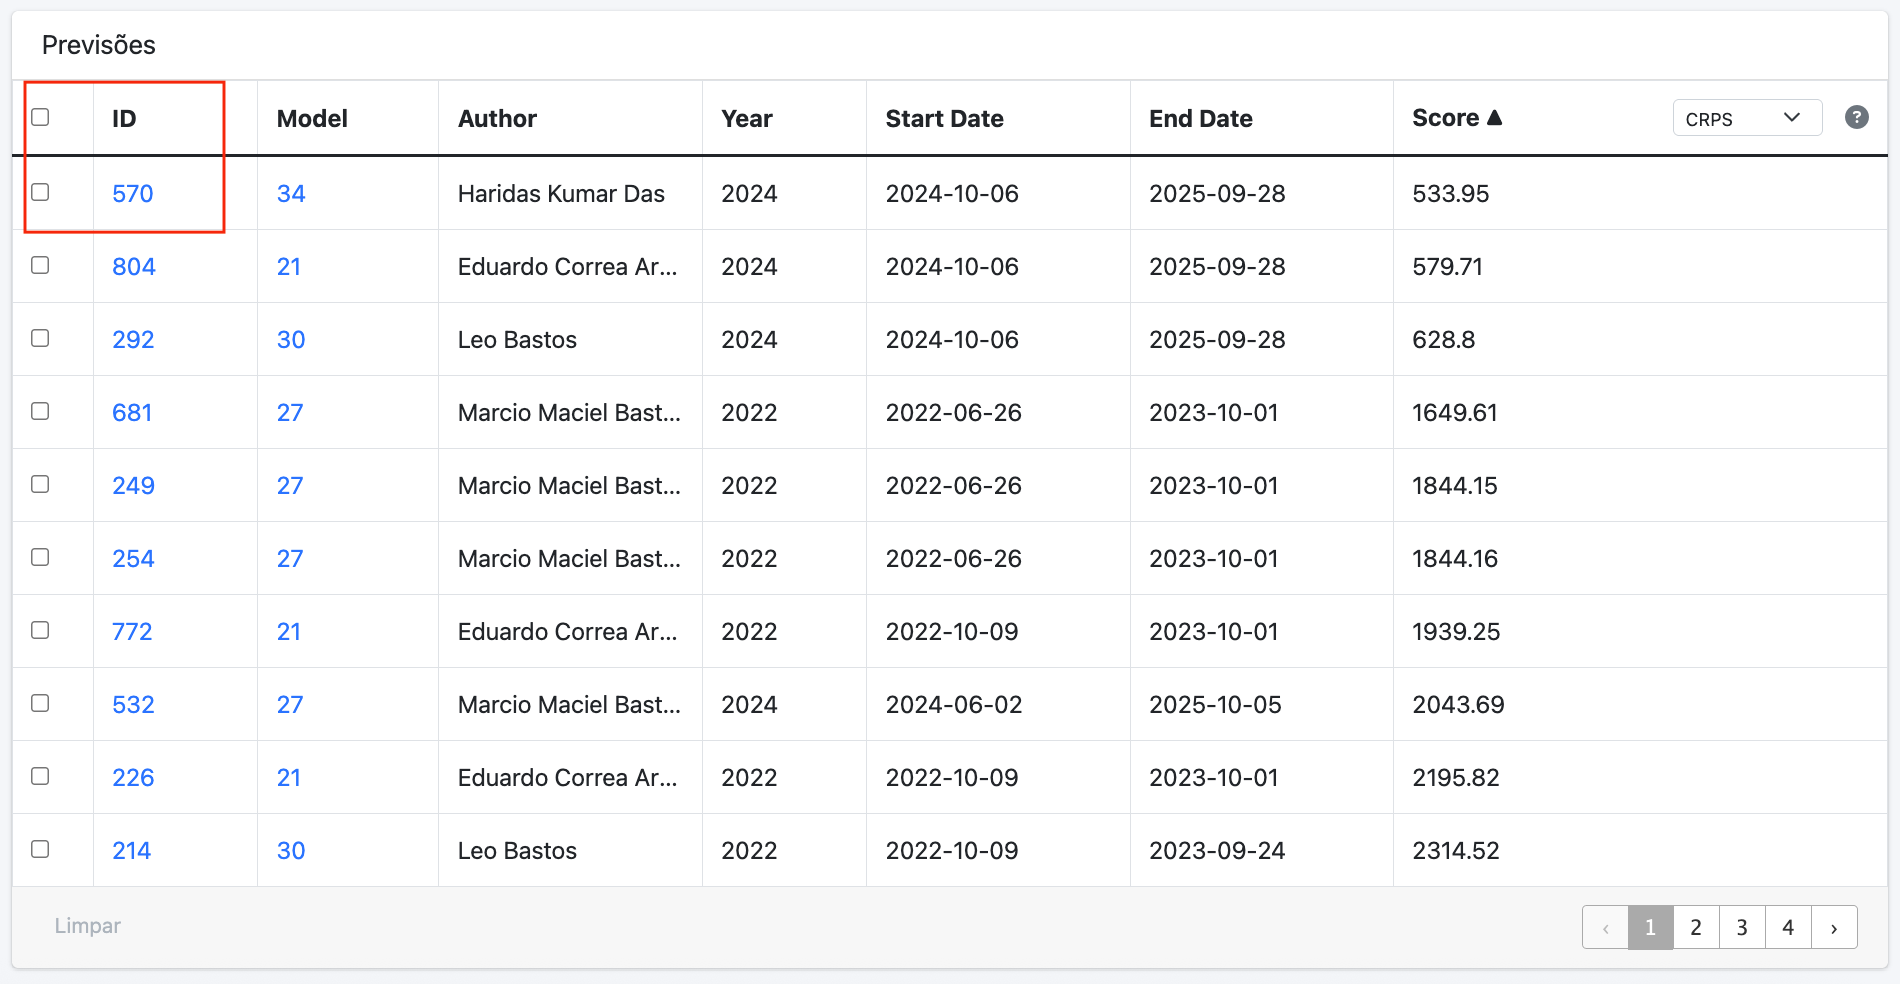The width and height of the screenshot is (1900, 984).
Task: Click the help question mark icon
Action: 1856,117
